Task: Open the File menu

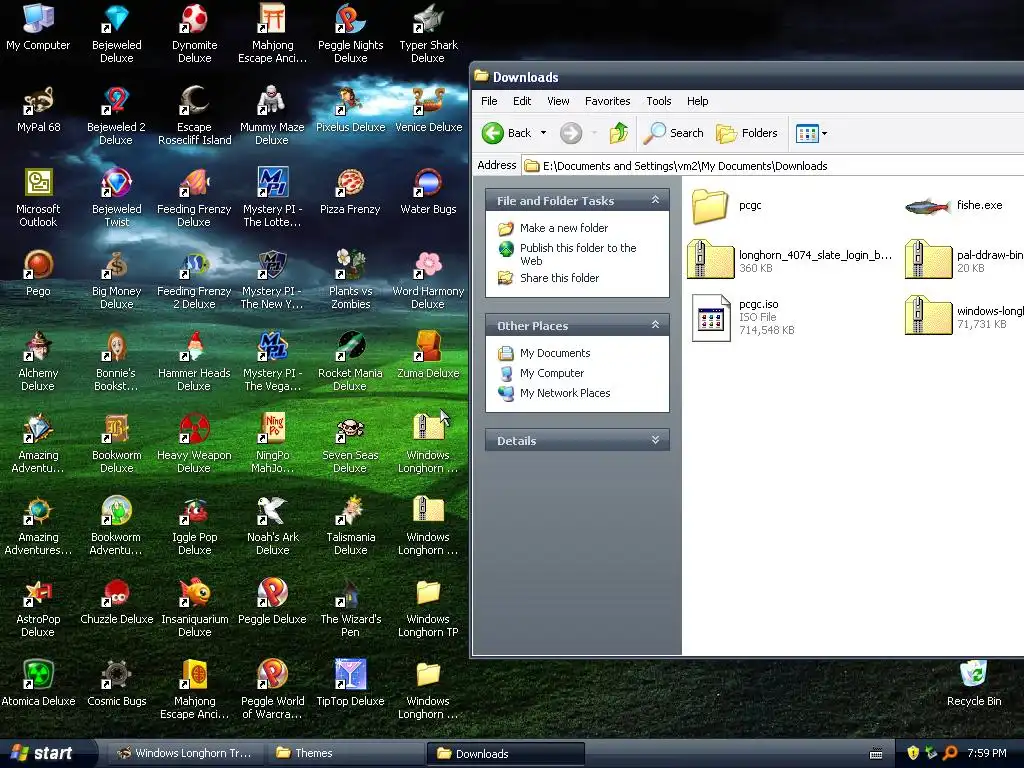Action: (489, 101)
